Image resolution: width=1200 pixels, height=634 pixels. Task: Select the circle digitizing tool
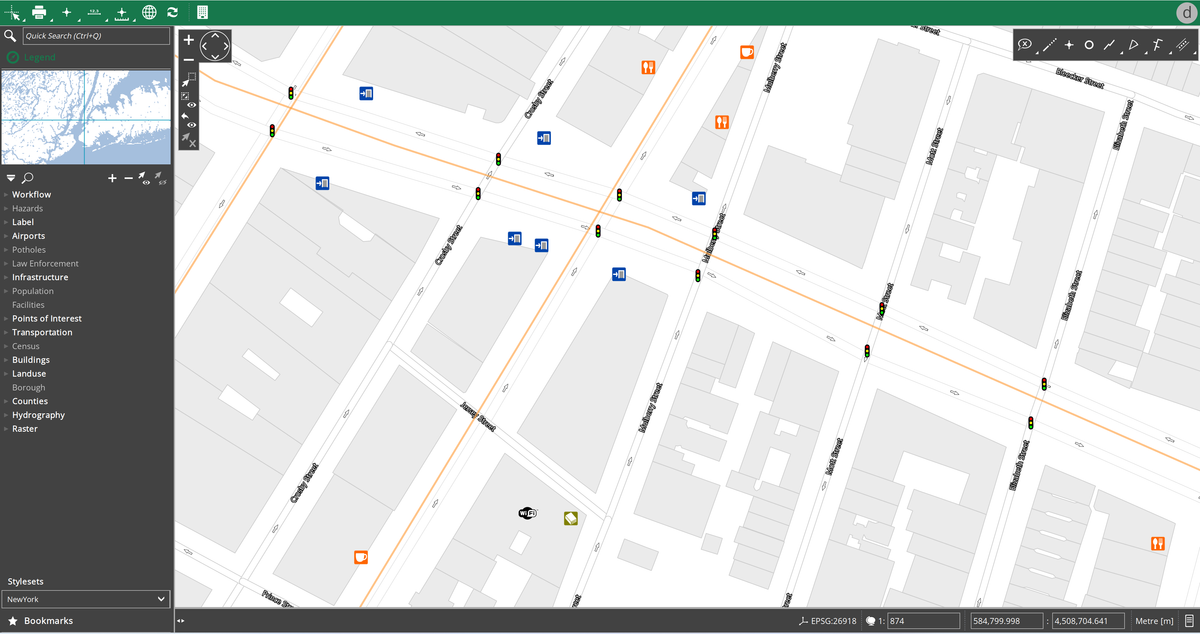coord(1089,45)
